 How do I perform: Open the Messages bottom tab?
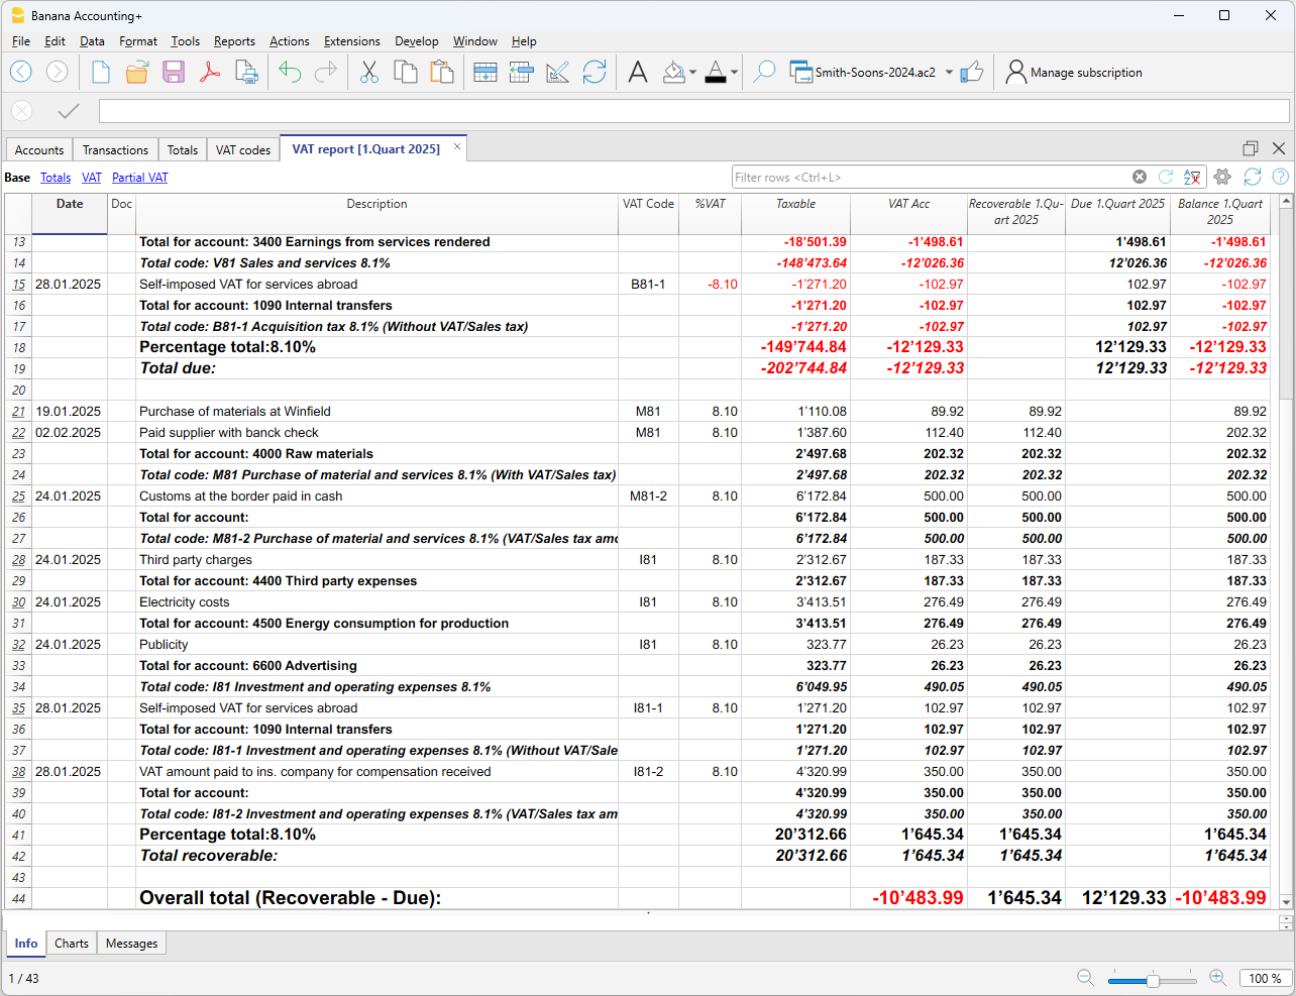[132, 943]
